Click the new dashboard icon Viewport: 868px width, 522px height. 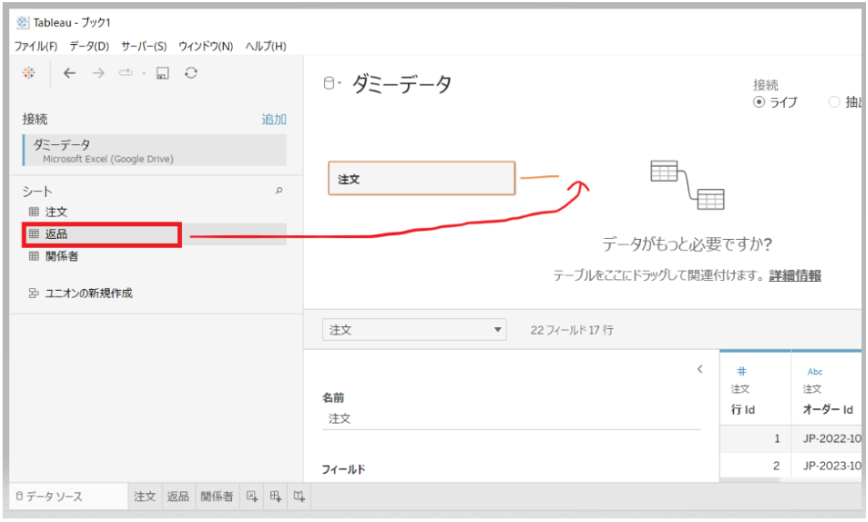pyautogui.click(x=276, y=497)
